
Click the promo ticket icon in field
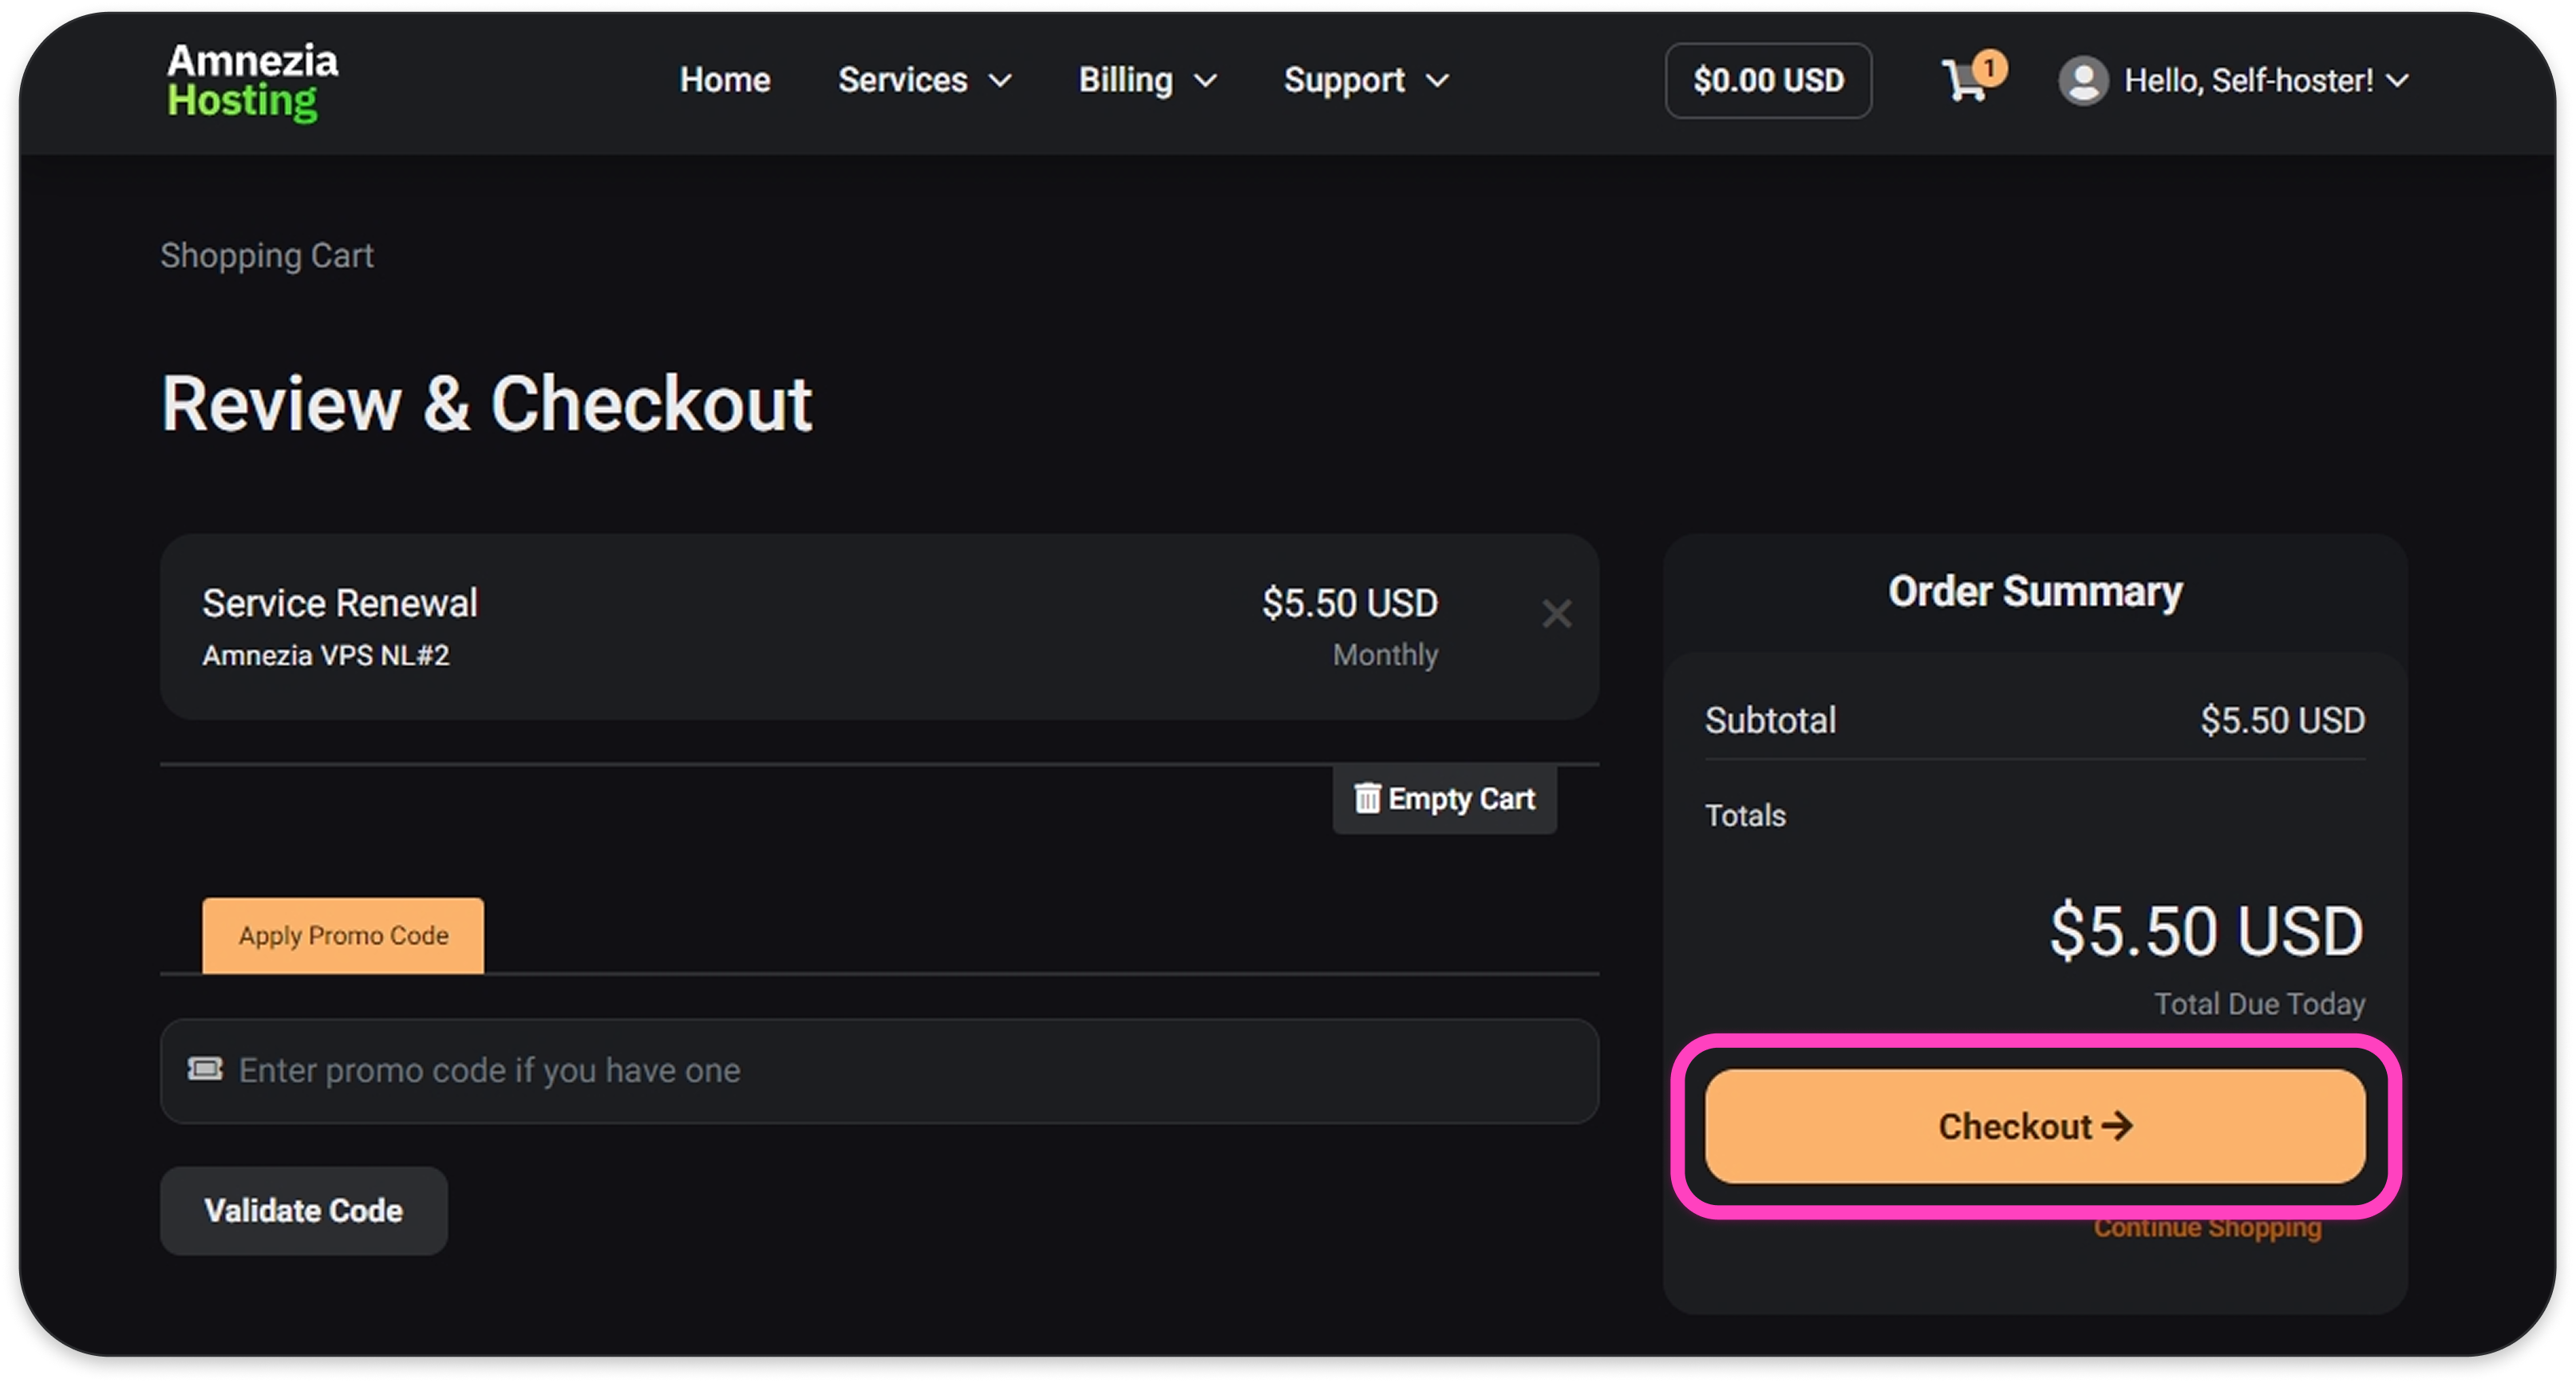205,1069
